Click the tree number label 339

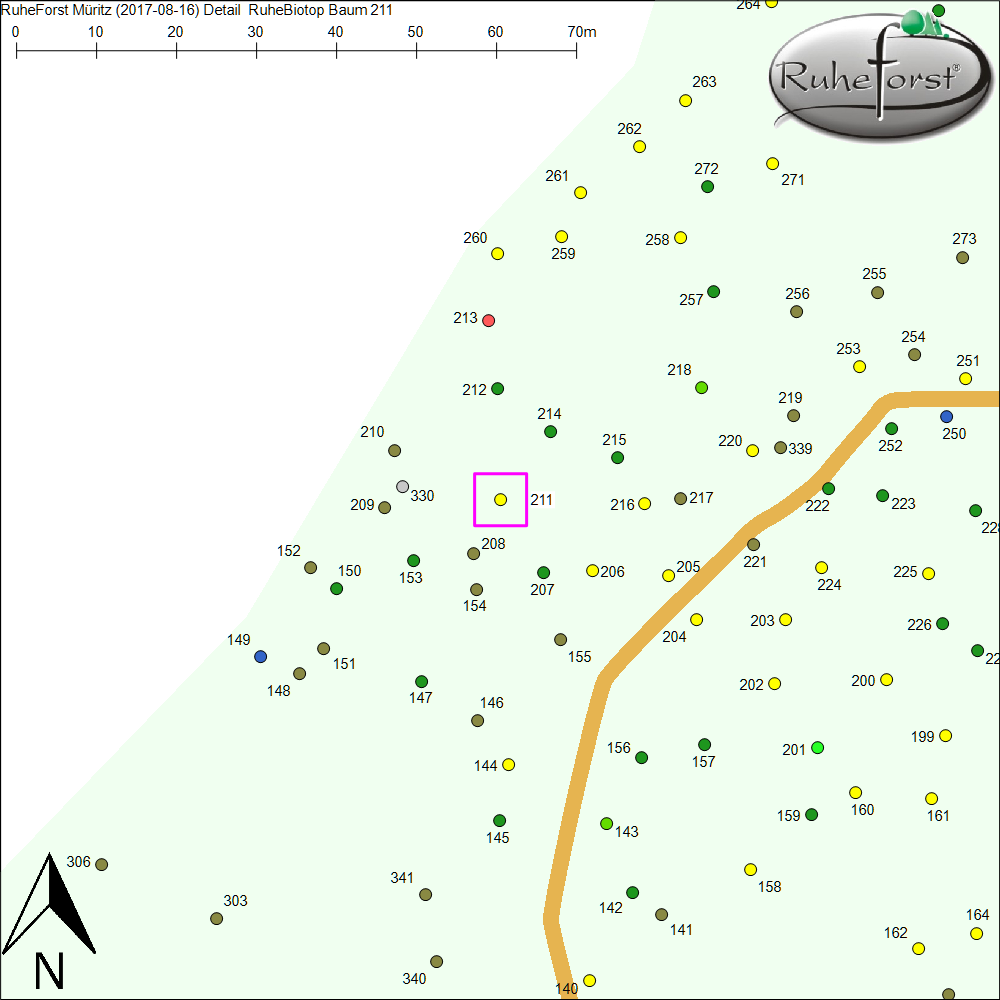800,449
